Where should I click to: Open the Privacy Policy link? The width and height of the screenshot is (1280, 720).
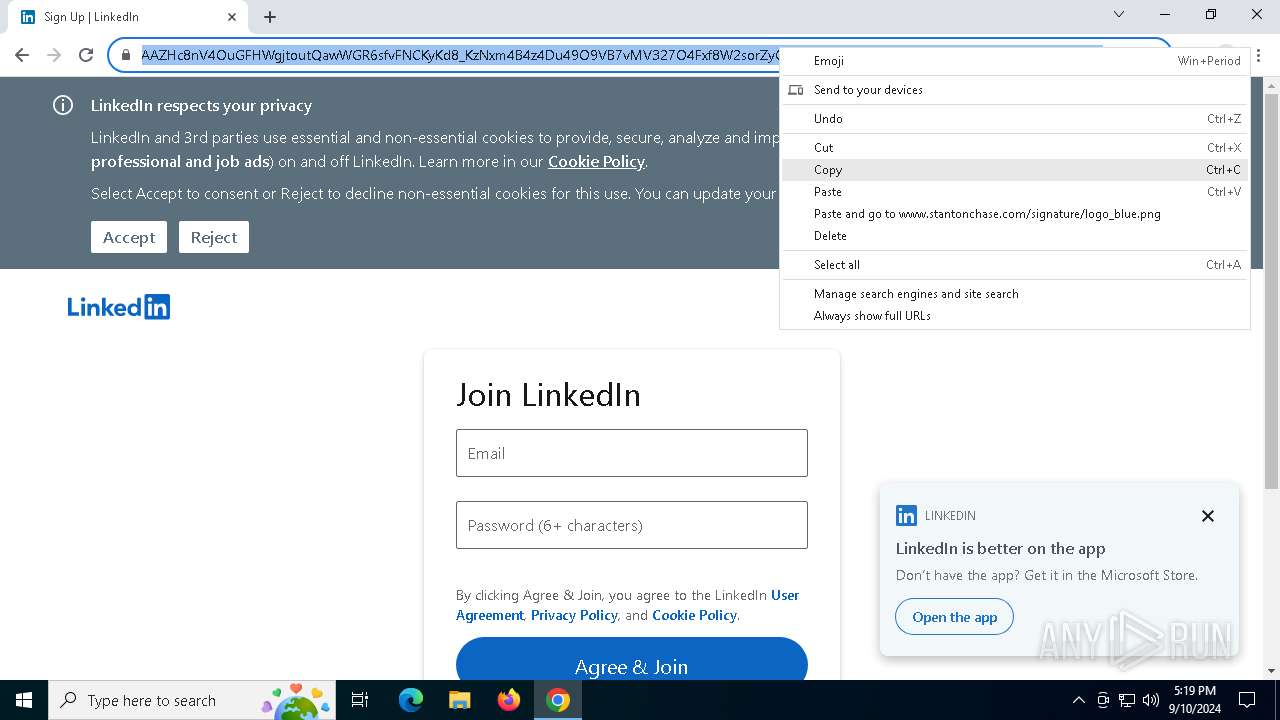pos(574,615)
